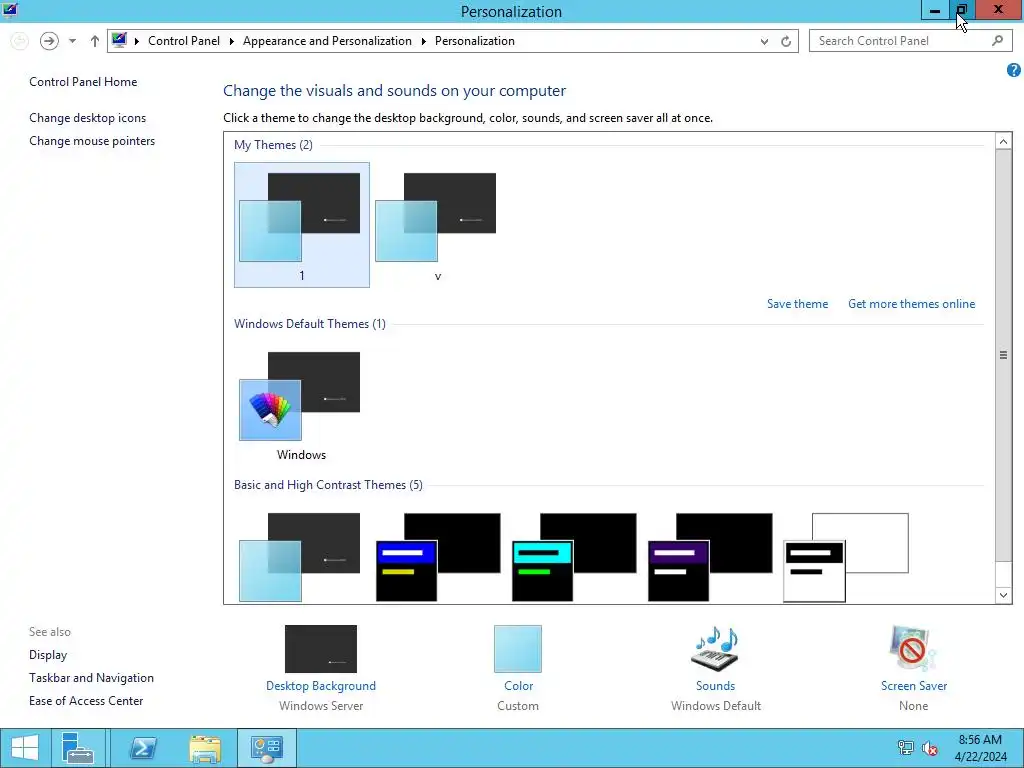Open Server Manager from taskbar
This screenshot has height=768, width=1024.
[x=78, y=748]
